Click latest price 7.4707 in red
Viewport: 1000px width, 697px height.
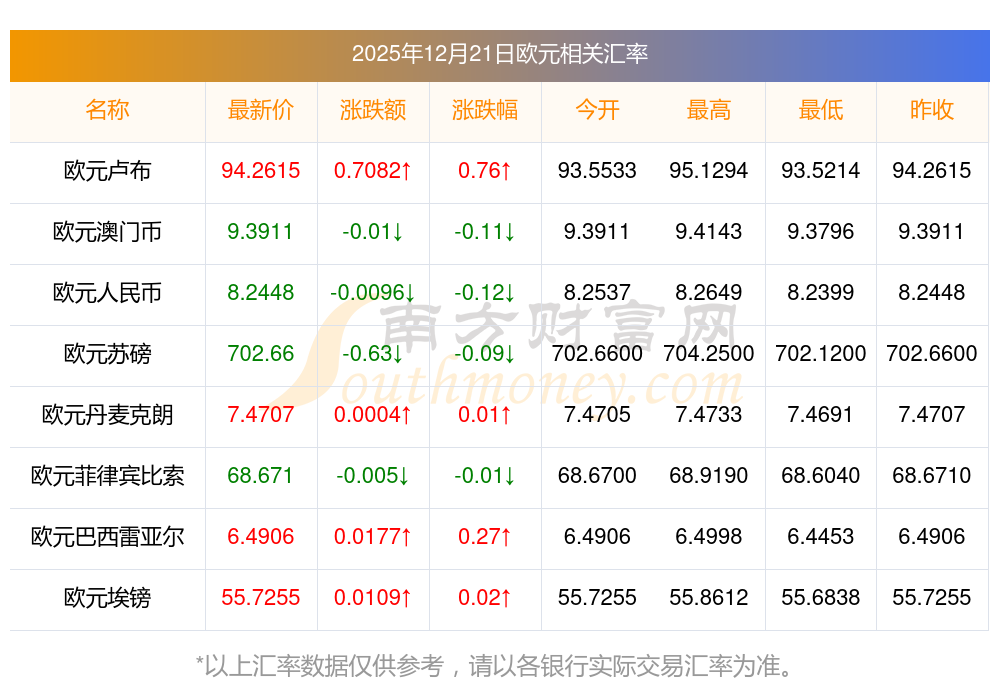click(261, 415)
